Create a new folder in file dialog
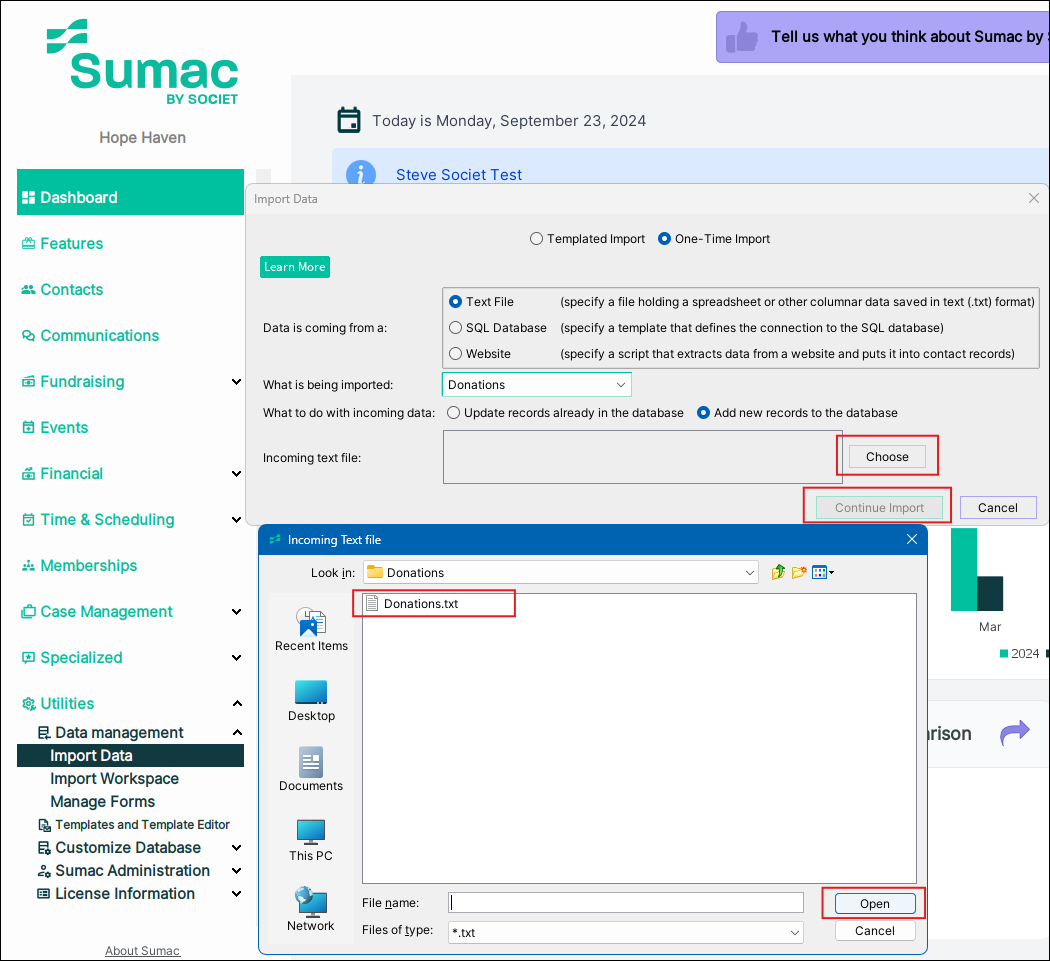Image resolution: width=1050 pixels, height=961 pixels. click(x=798, y=573)
